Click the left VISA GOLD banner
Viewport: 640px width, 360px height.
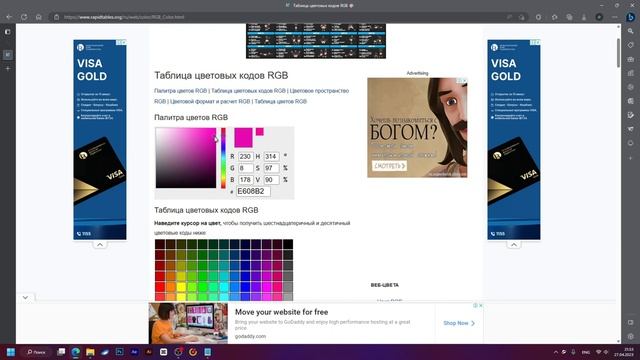pyautogui.click(x=100, y=140)
